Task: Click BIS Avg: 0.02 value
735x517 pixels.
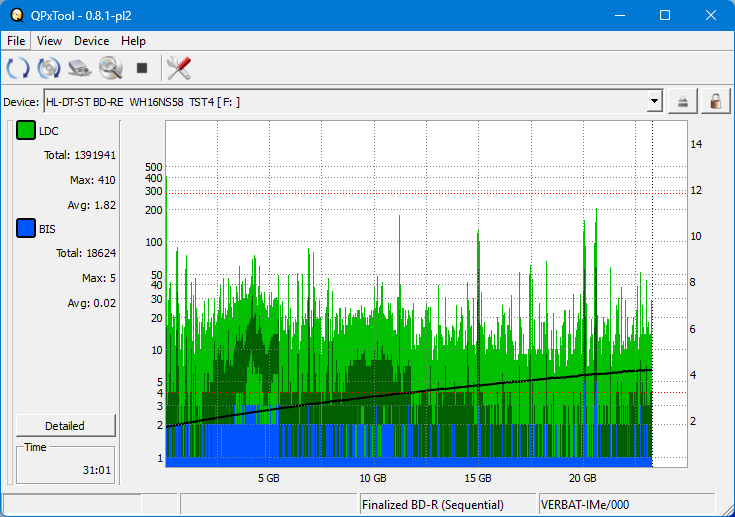Action: click(91, 303)
